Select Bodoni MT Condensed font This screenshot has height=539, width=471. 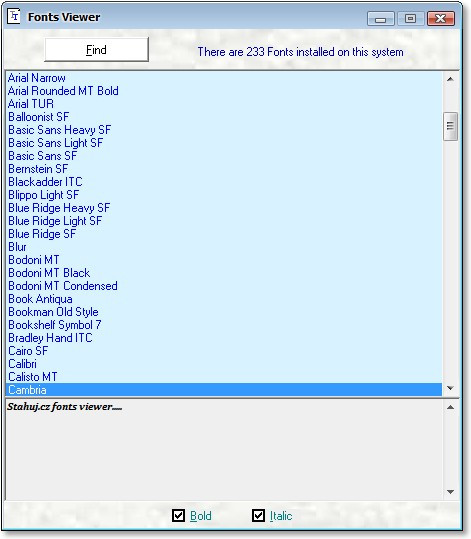tap(224, 286)
